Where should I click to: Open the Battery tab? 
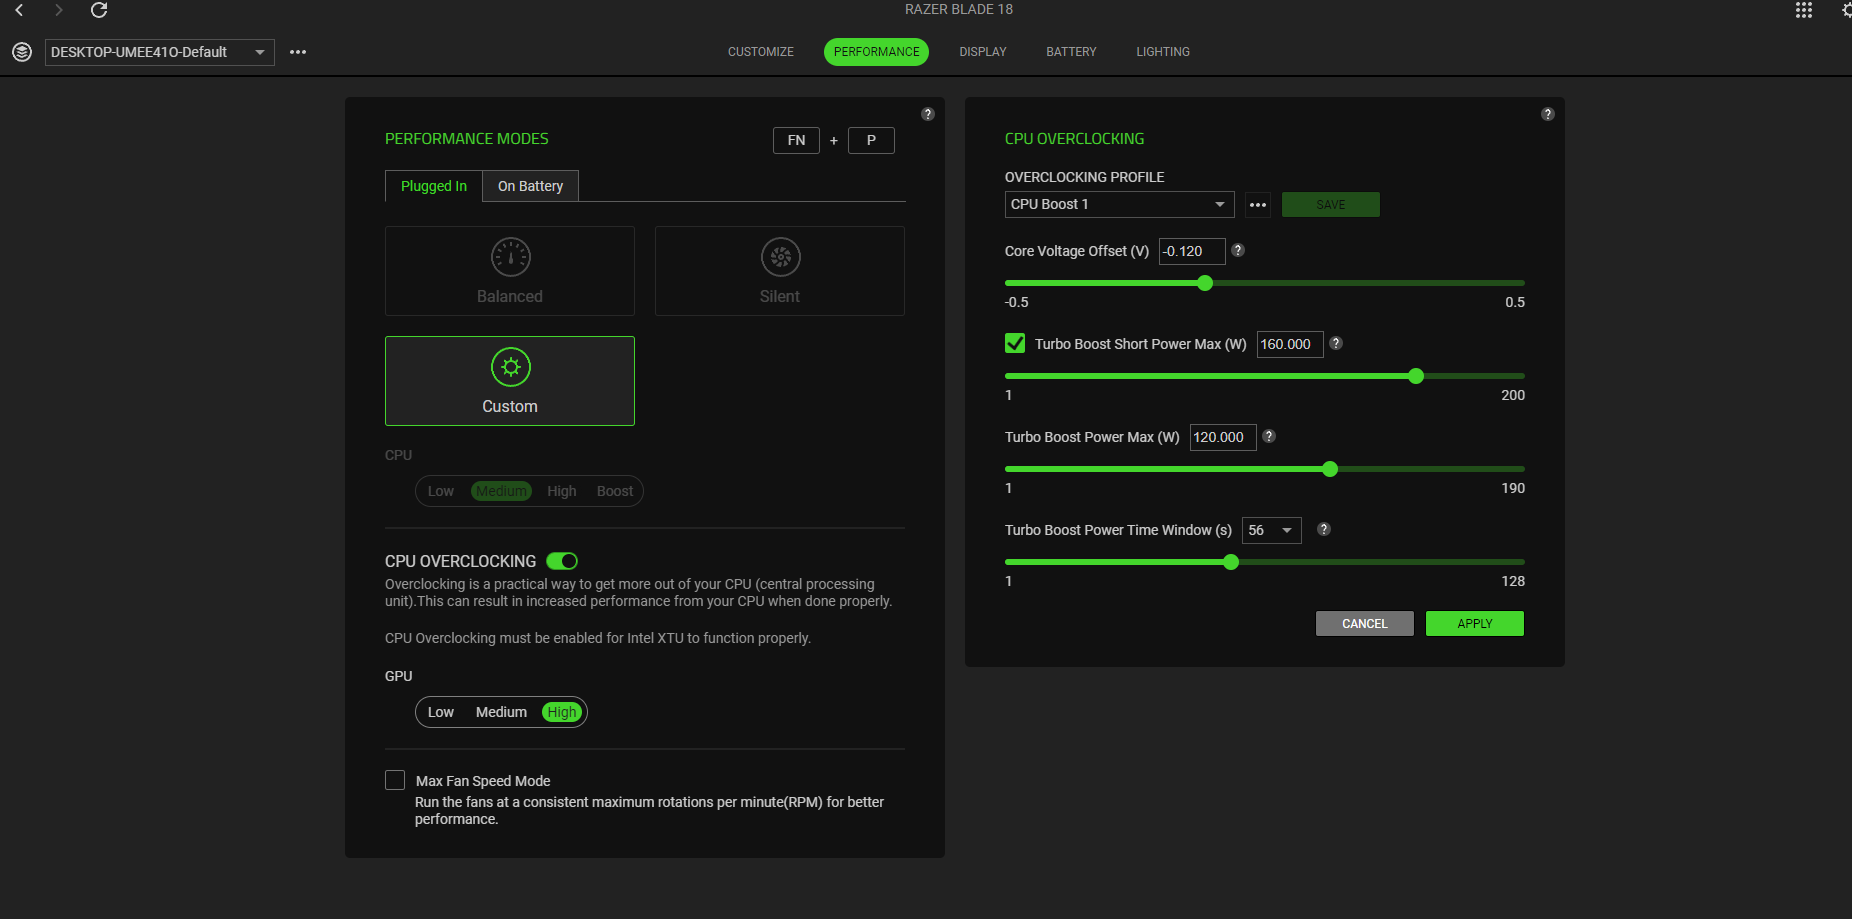tap(1072, 52)
